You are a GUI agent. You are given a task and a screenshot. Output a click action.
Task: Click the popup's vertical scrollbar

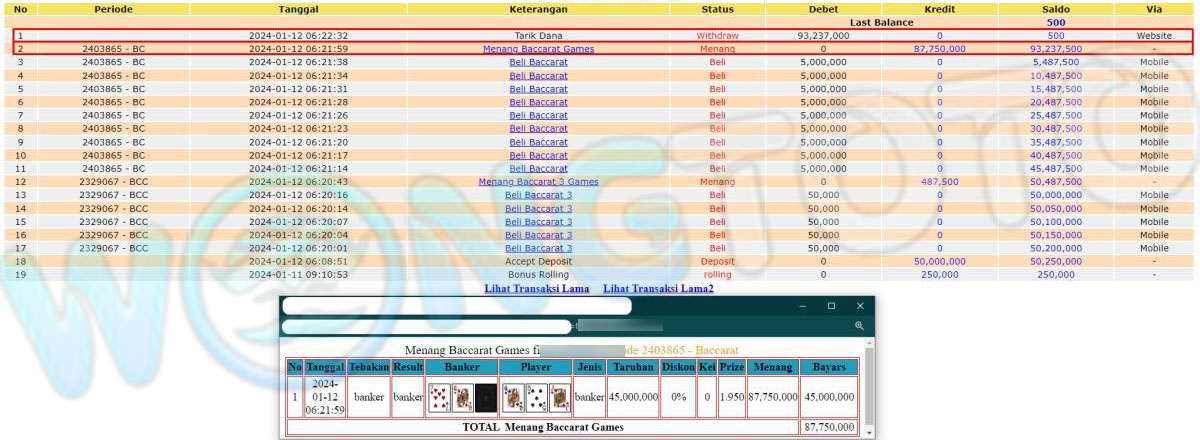coord(868,390)
